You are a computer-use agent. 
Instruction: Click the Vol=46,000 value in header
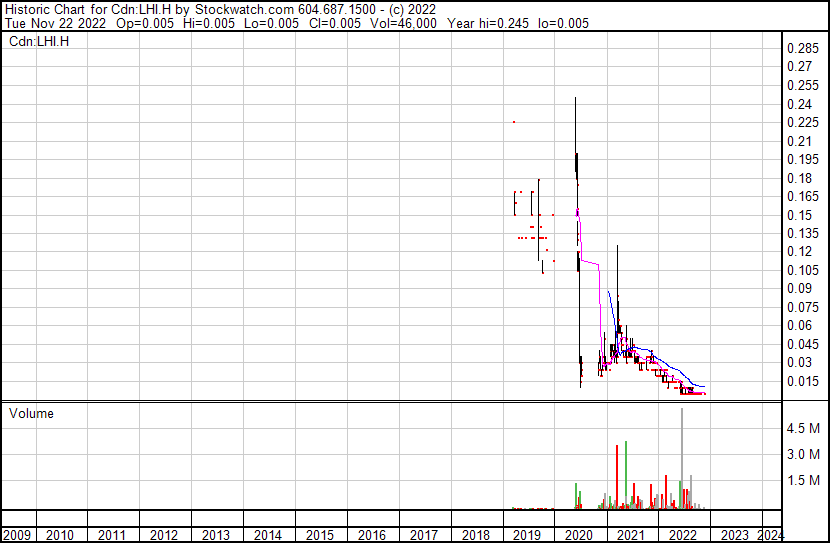coord(403,23)
